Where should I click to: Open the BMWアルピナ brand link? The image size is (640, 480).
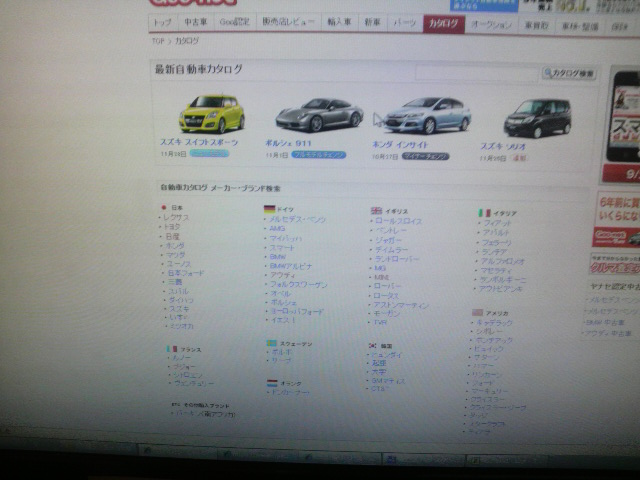pos(291,266)
